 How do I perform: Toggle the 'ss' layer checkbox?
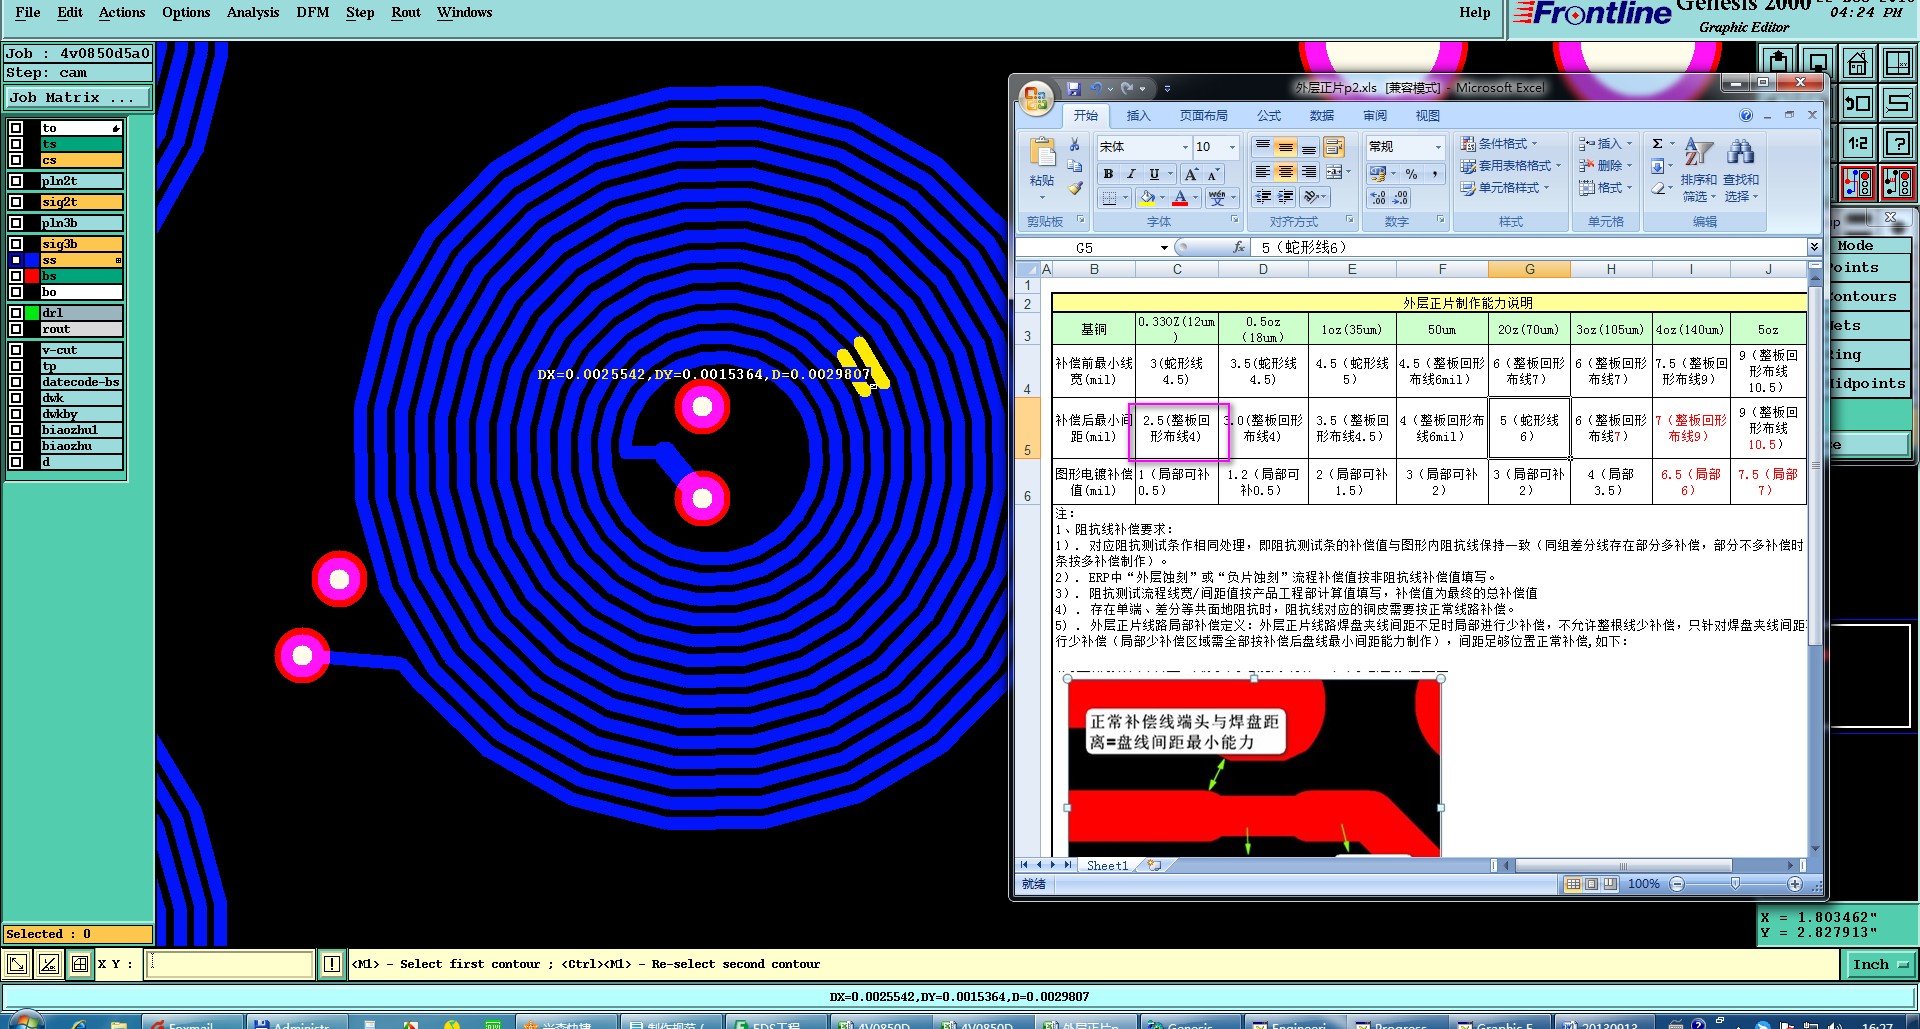pos(16,260)
